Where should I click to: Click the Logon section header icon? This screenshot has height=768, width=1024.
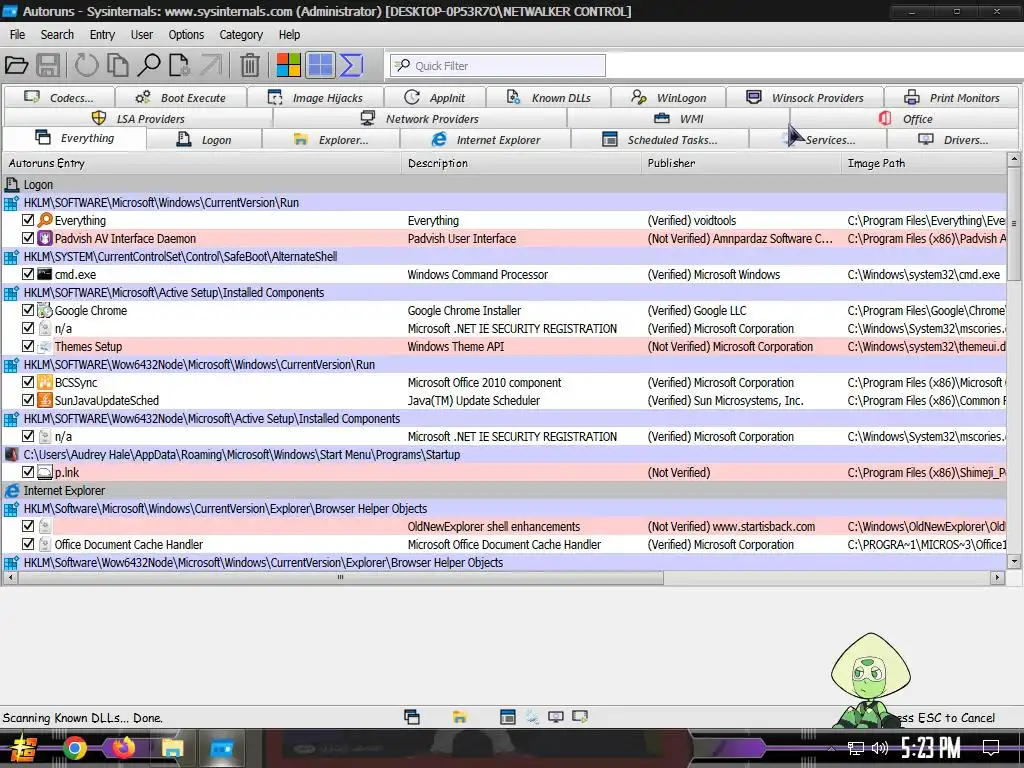coord(12,185)
